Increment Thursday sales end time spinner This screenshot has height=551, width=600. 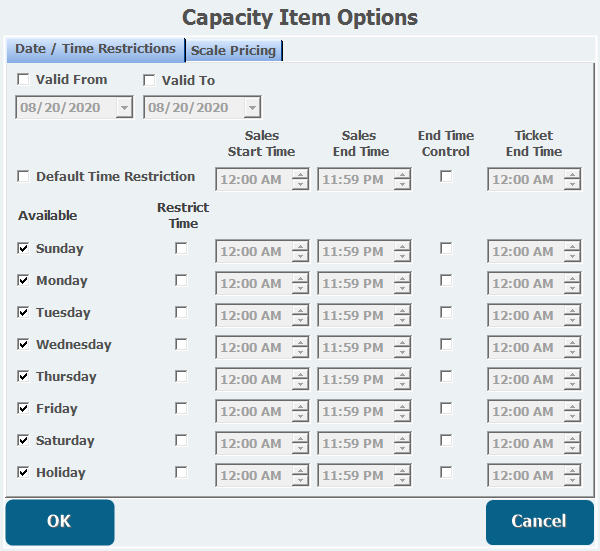point(402,374)
